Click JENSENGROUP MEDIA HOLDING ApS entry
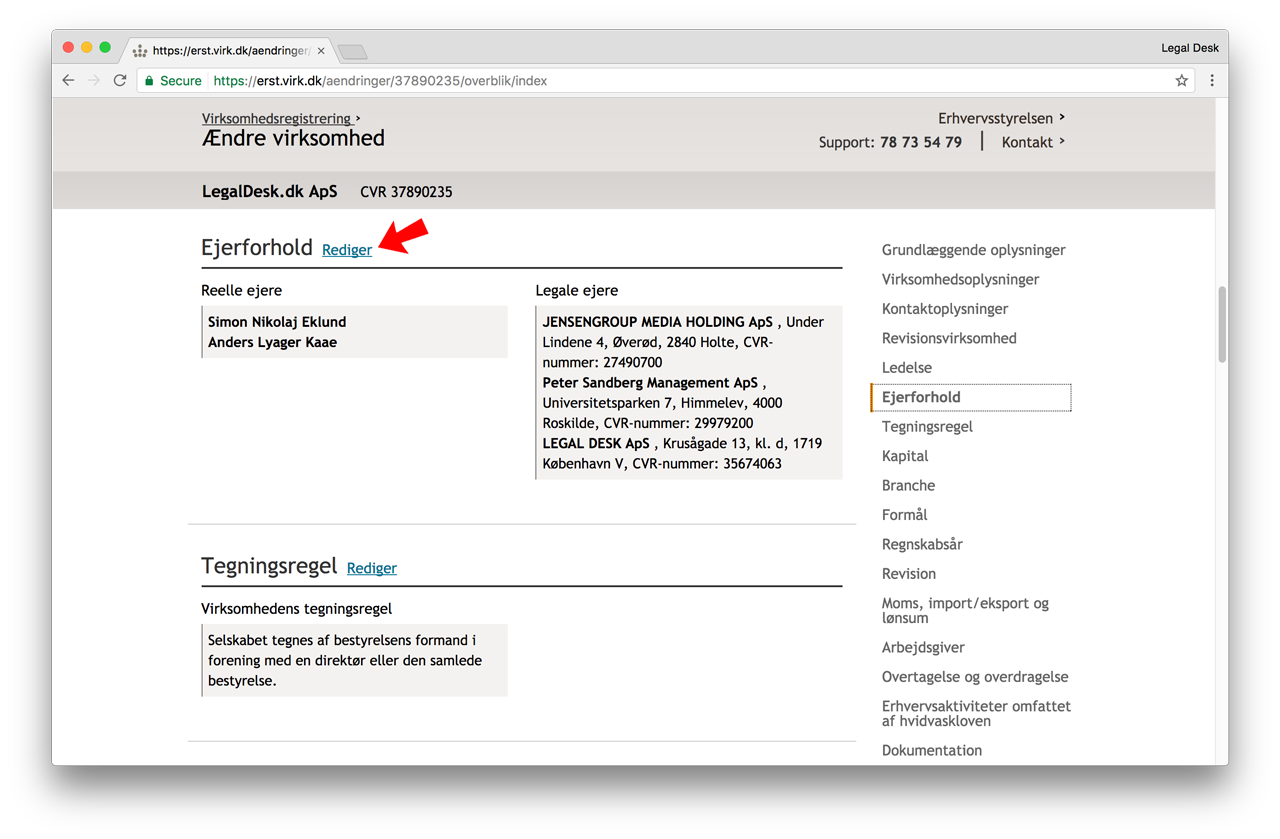Viewport: 1280px width, 839px height. click(x=657, y=322)
